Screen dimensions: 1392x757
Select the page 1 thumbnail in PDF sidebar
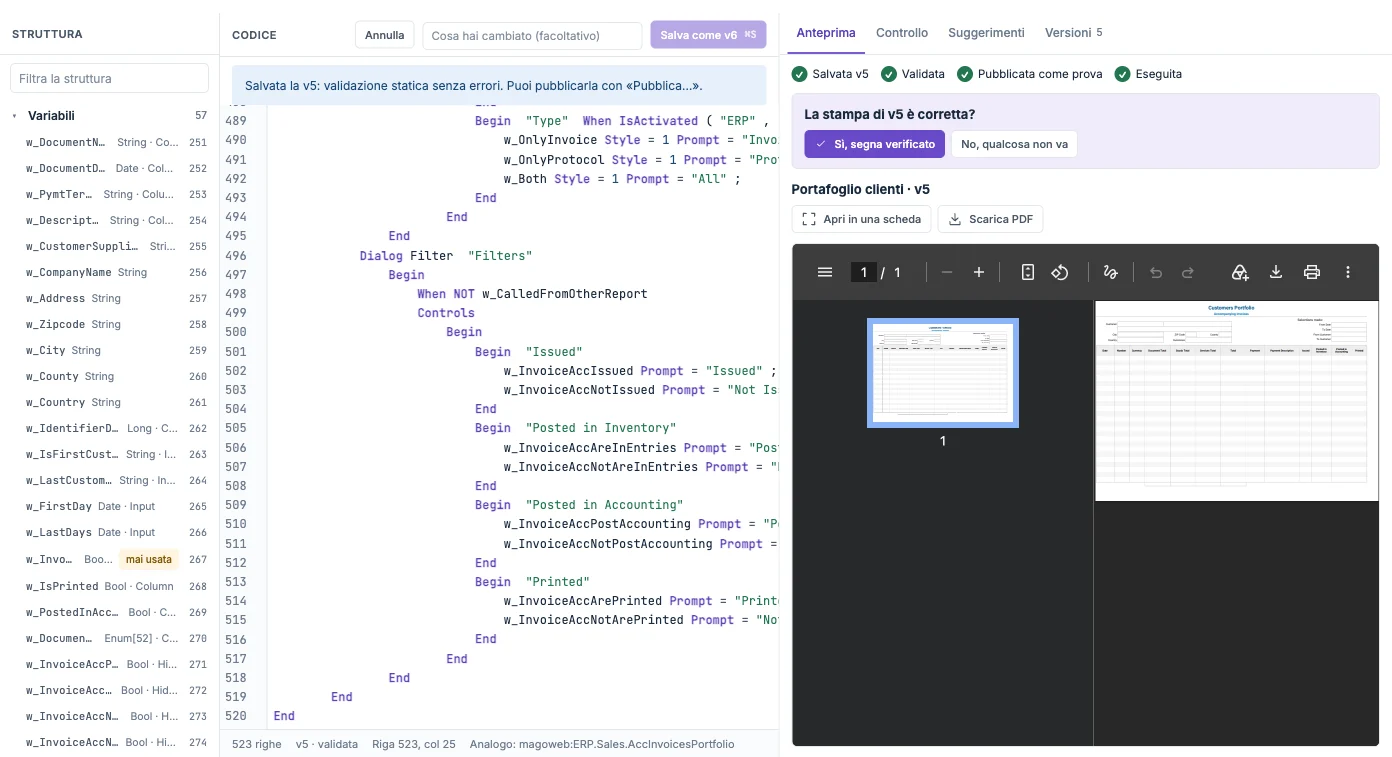point(942,373)
